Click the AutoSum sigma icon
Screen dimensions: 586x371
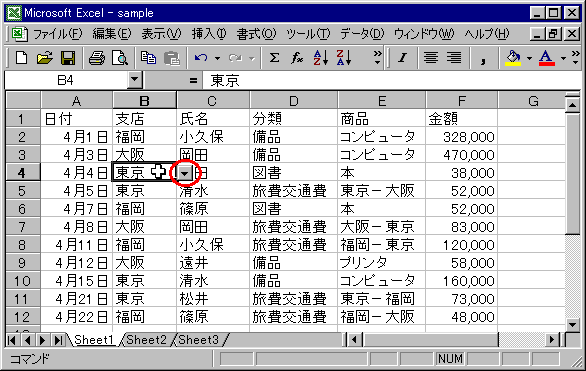pos(274,58)
